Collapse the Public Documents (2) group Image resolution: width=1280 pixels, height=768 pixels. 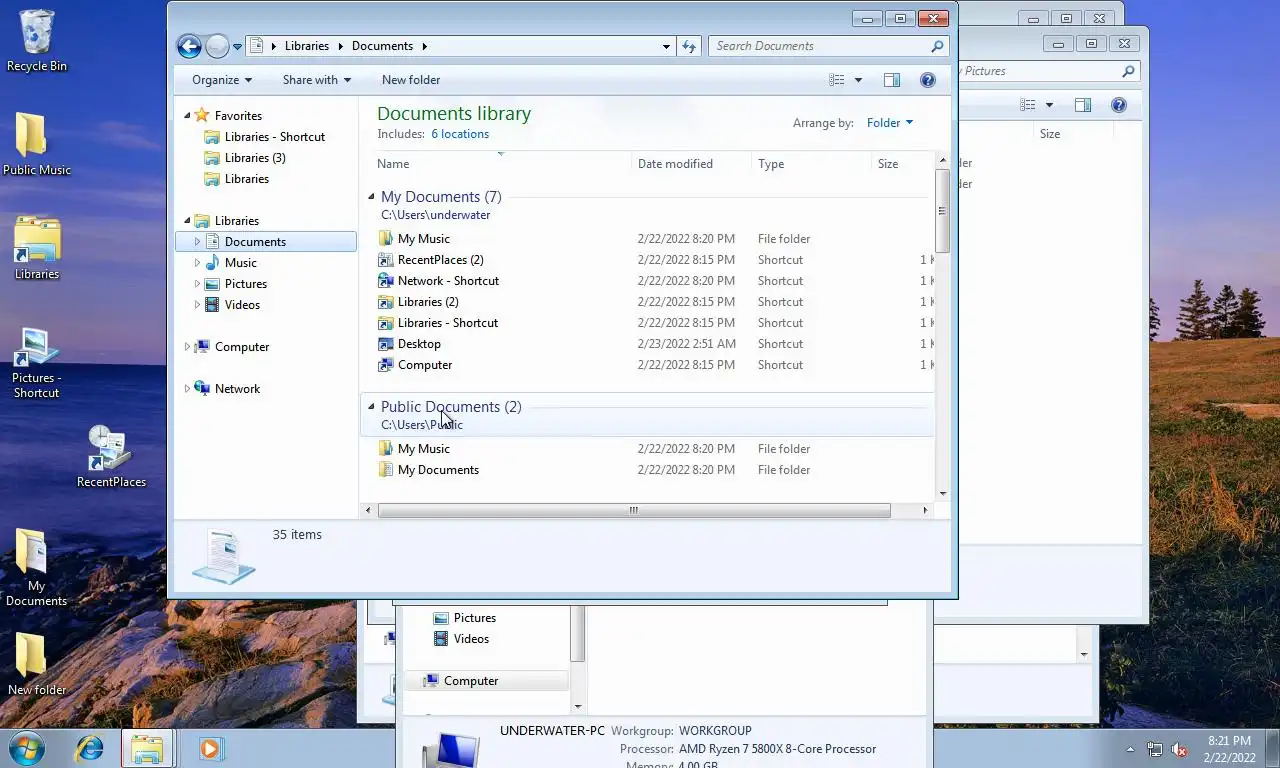[371, 407]
